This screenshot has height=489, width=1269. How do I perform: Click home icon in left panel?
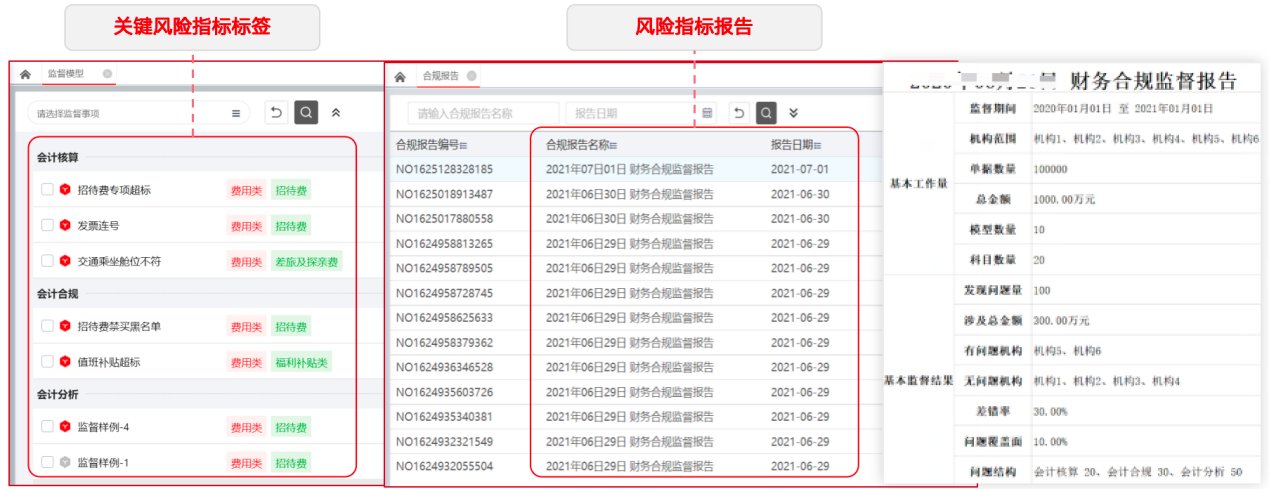(x=25, y=74)
